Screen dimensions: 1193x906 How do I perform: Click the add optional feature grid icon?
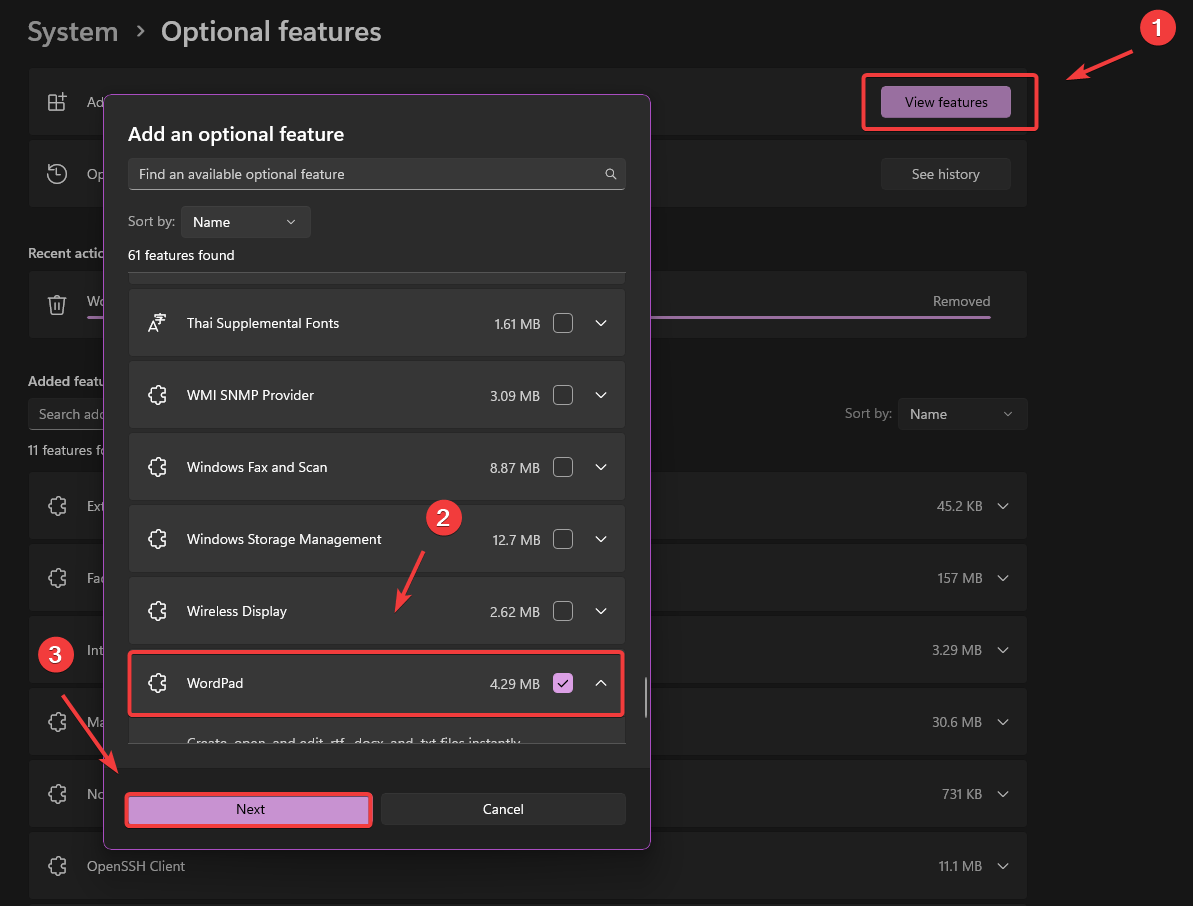pyautogui.click(x=58, y=102)
